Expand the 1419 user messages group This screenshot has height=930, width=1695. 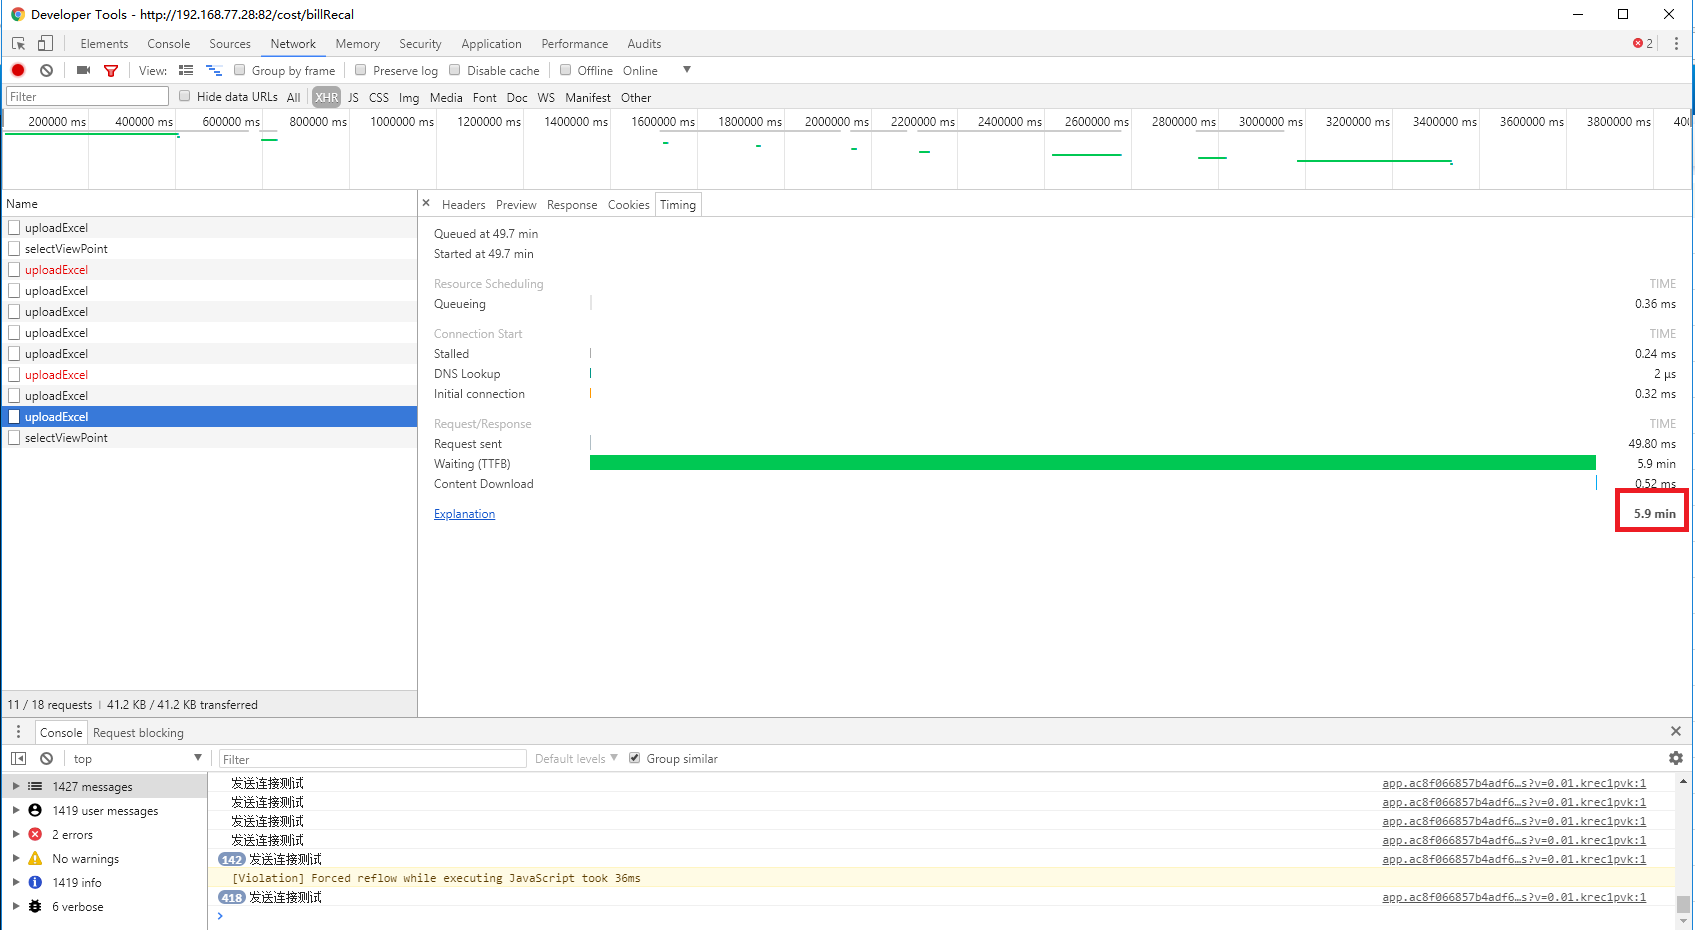(x=16, y=810)
